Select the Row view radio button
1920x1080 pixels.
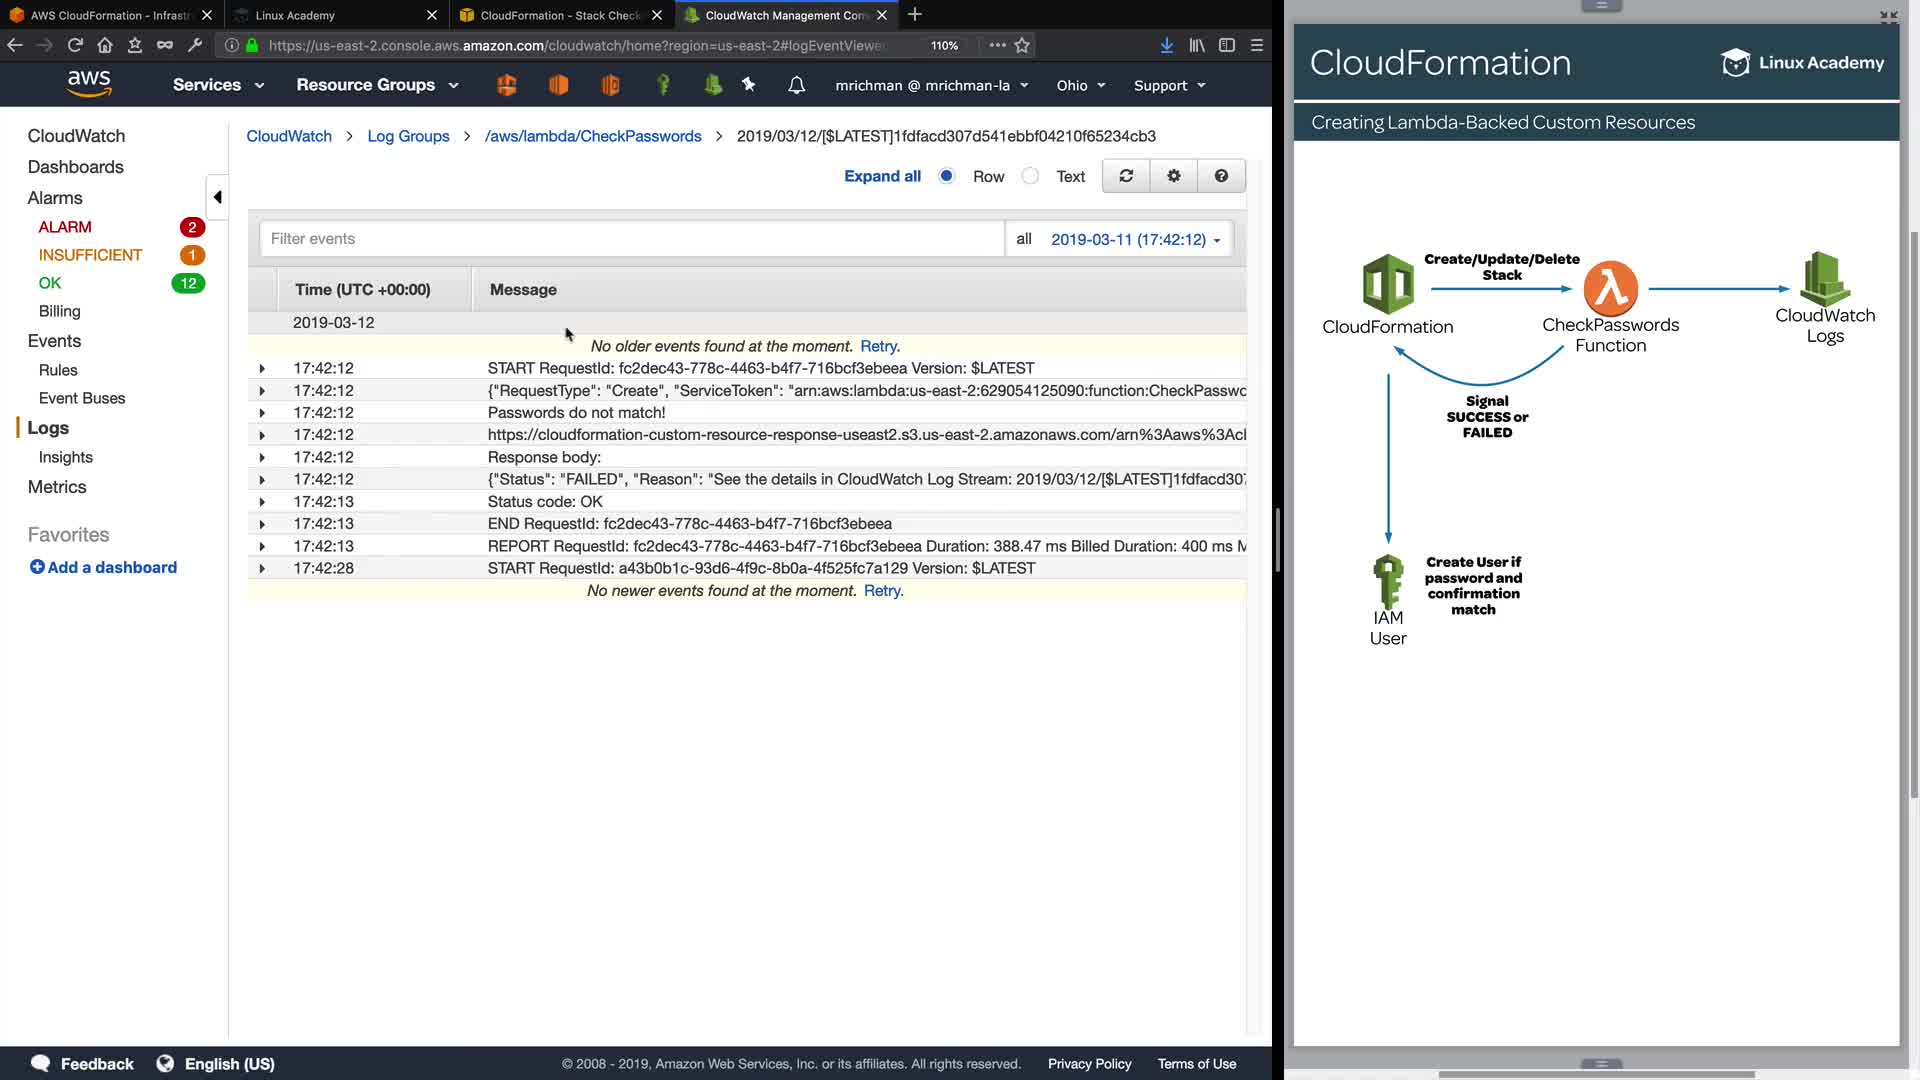point(946,176)
